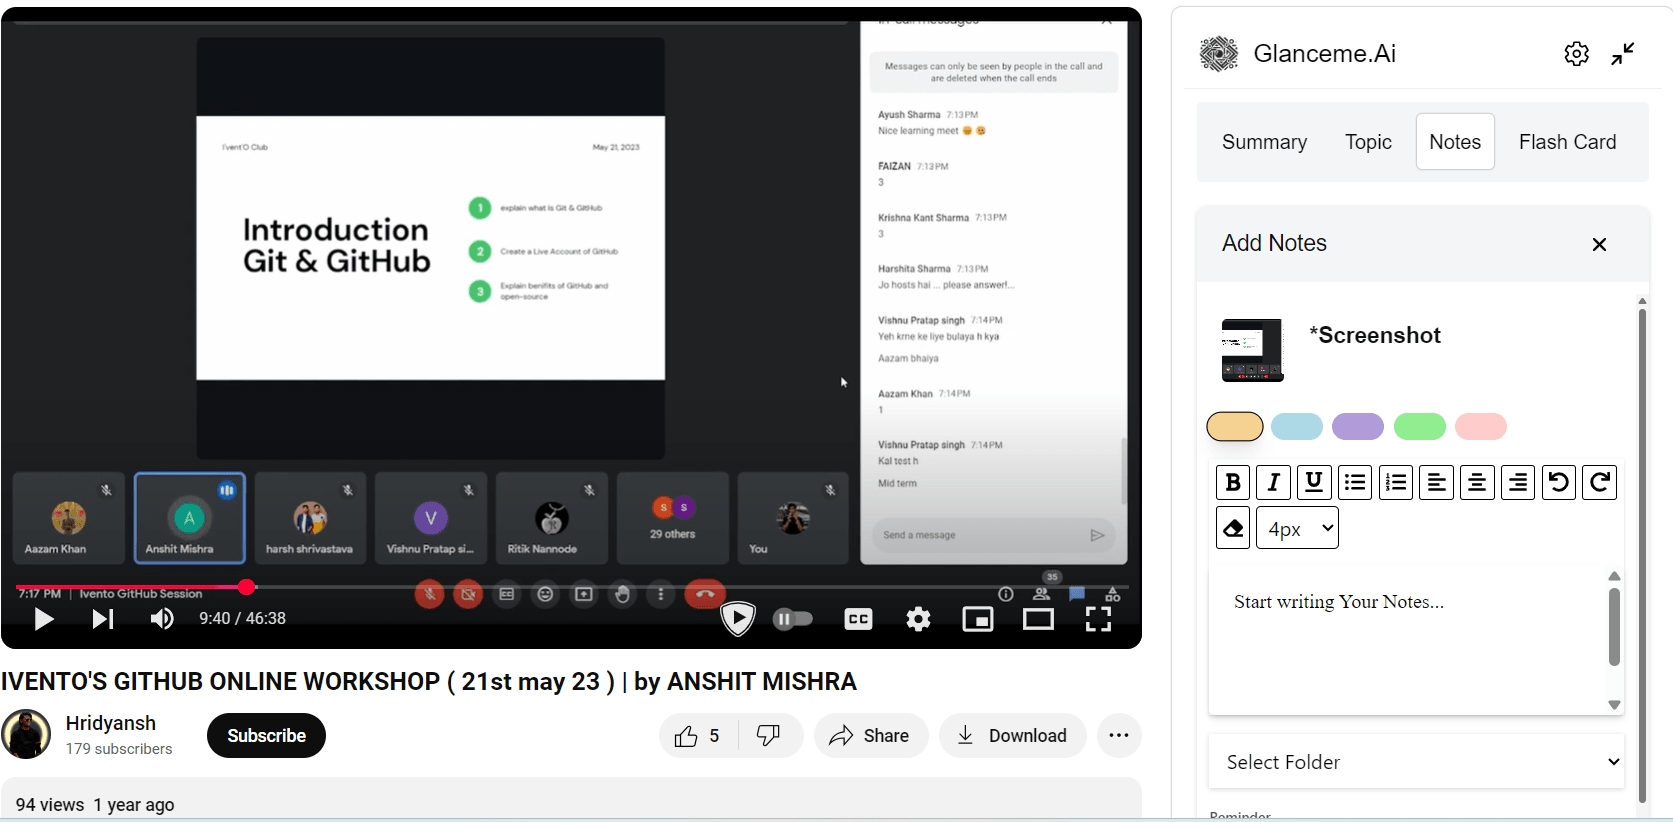
Task: Switch to miniplayer mode
Action: point(978,619)
